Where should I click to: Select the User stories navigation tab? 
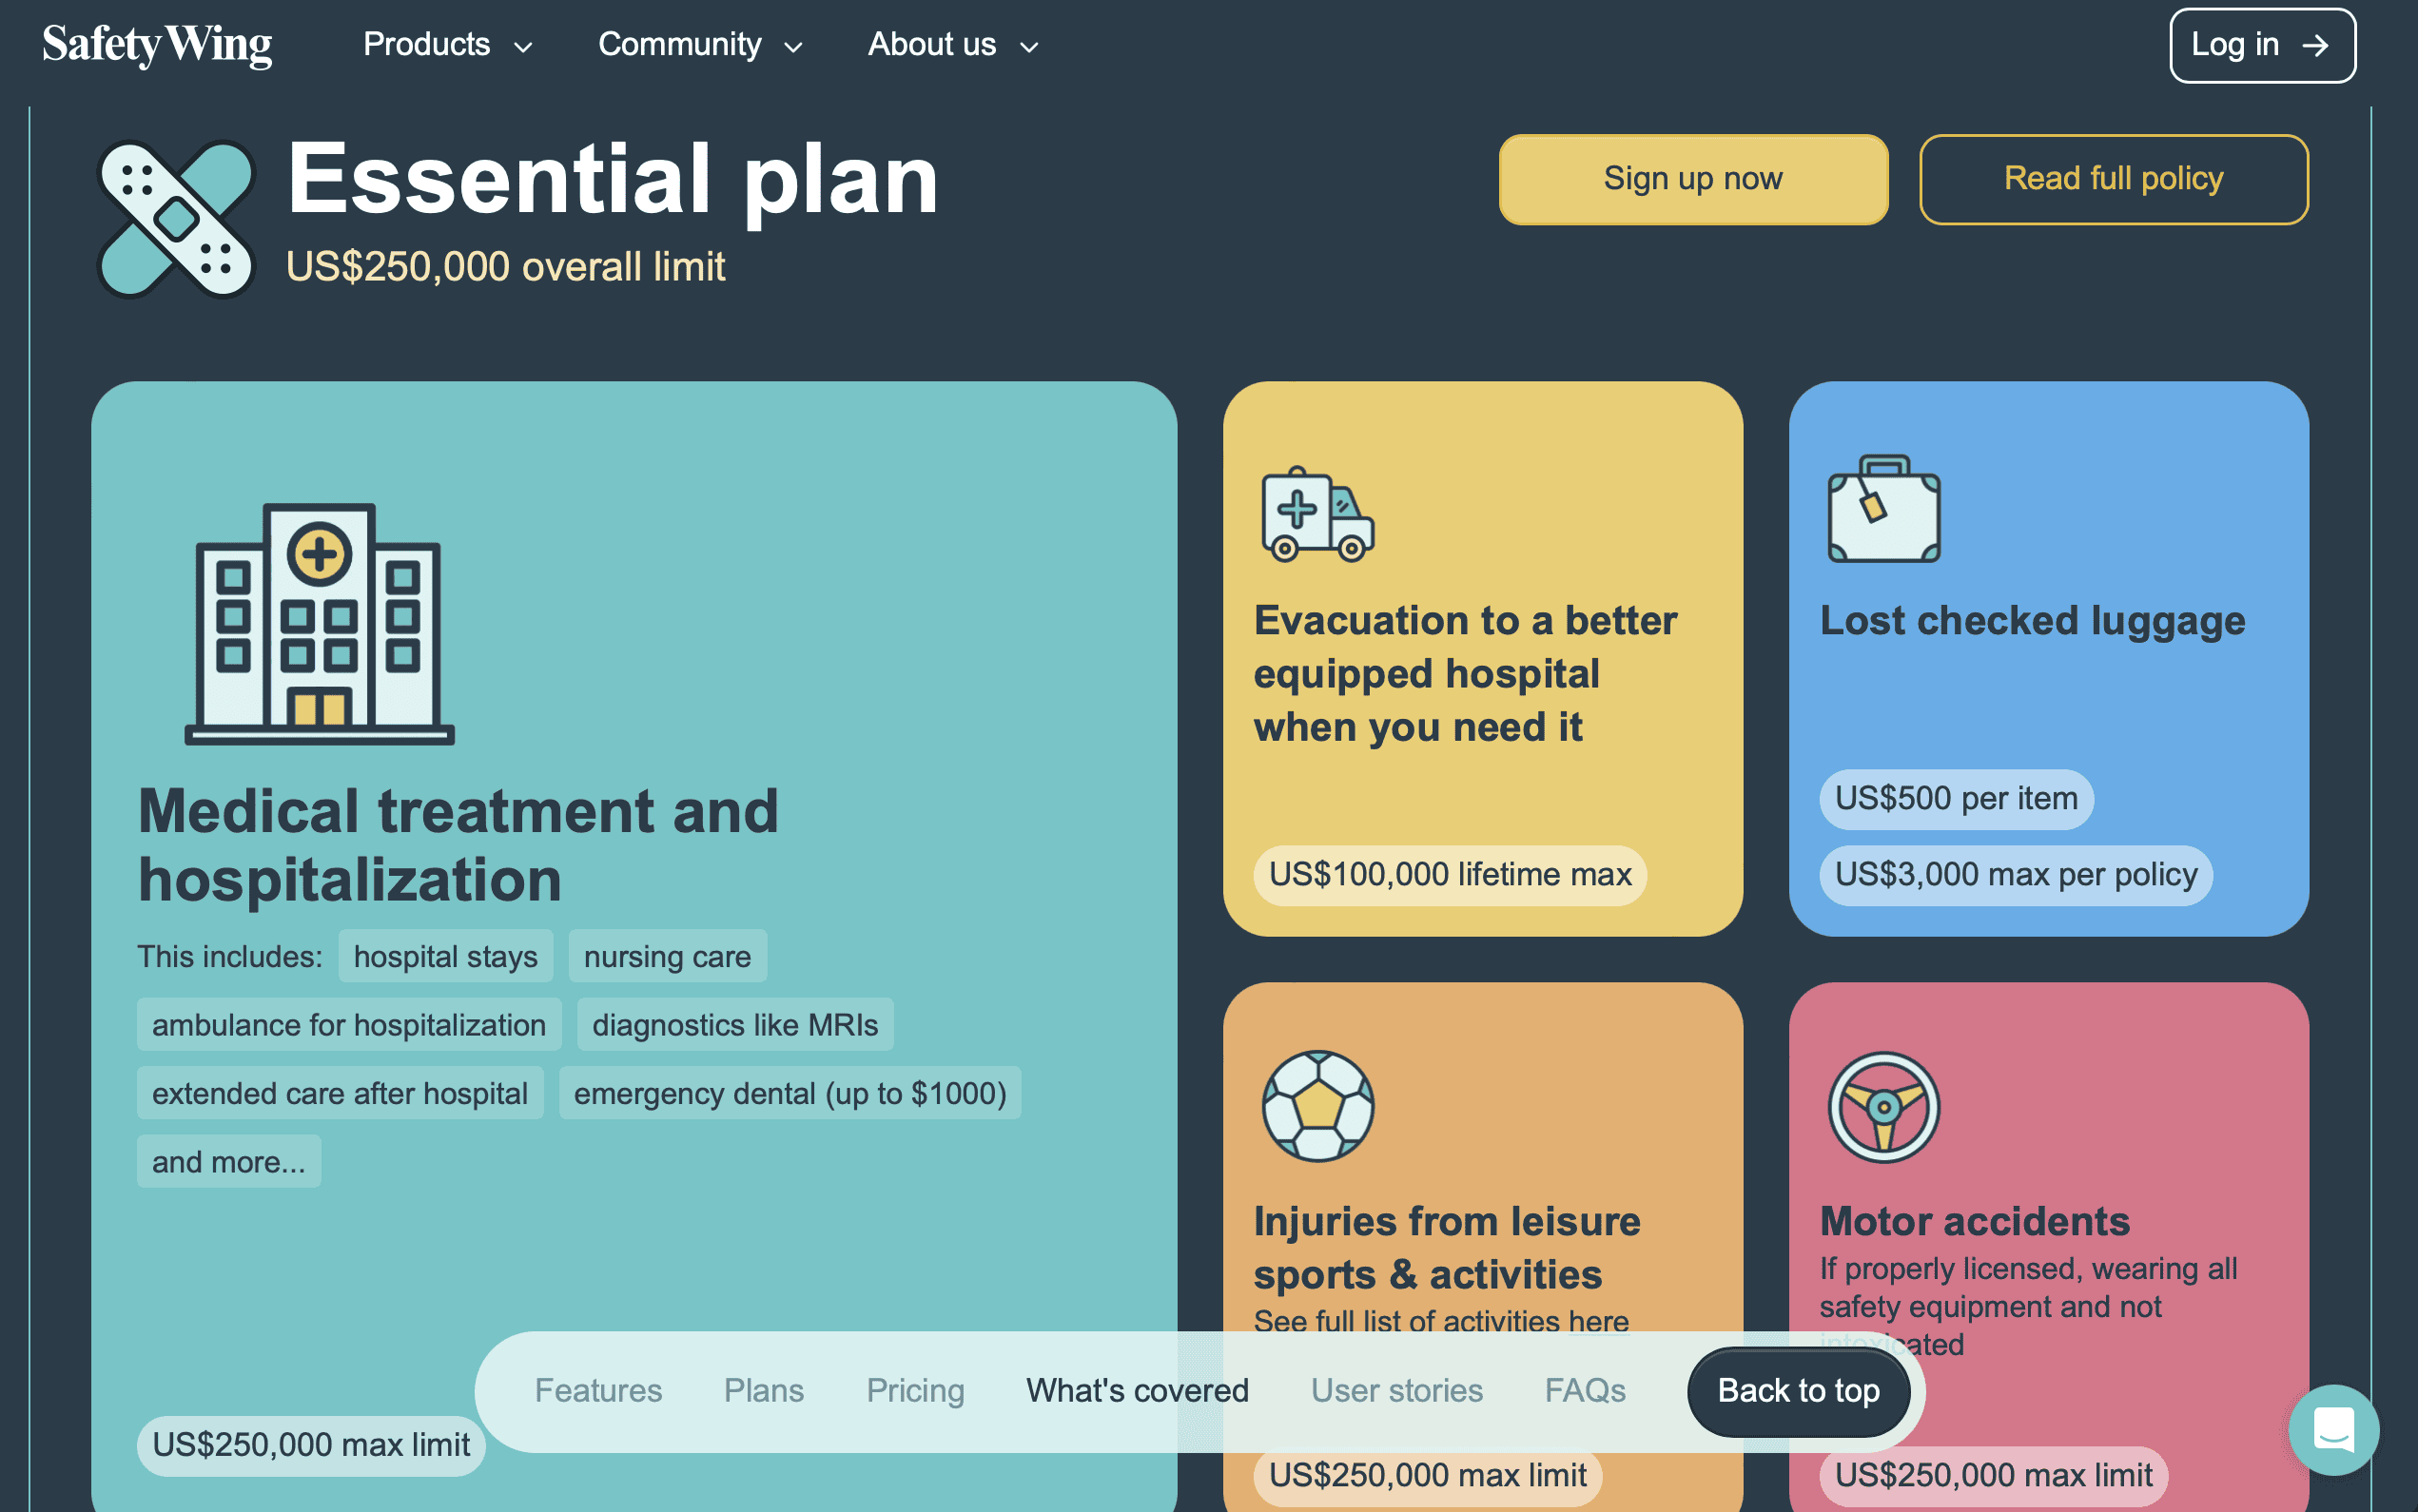click(x=1395, y=1390)
